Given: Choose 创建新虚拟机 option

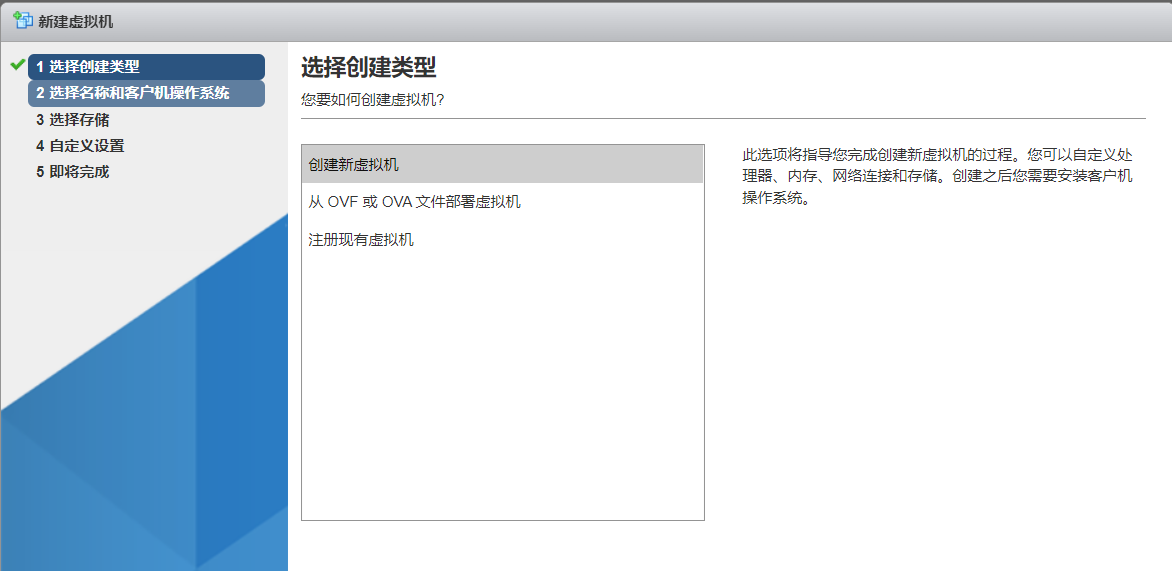Looking at the screenshot, I should click(502, 164).
